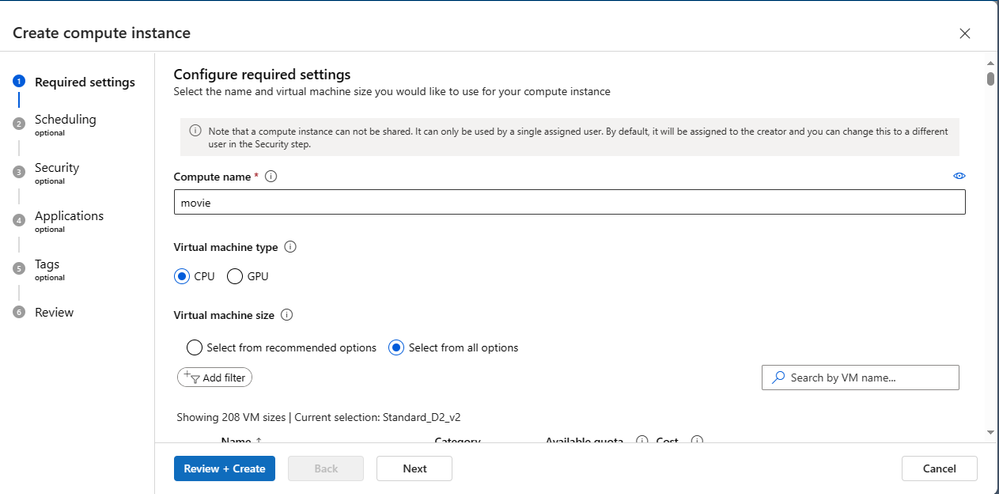999x494 pixels.
Task: Click the Next button
Action: click(414, 468)
